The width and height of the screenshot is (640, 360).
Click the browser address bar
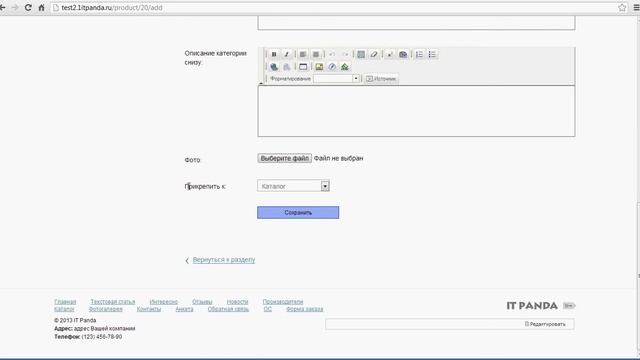[x=335, y=7]
